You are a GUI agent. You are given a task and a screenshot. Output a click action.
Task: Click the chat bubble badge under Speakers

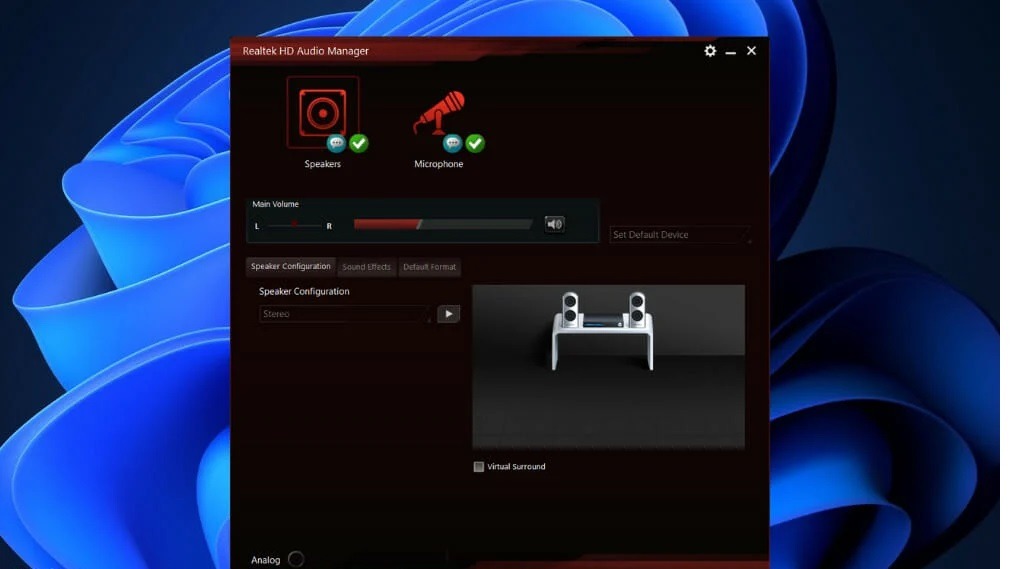[x=336, y=143]
